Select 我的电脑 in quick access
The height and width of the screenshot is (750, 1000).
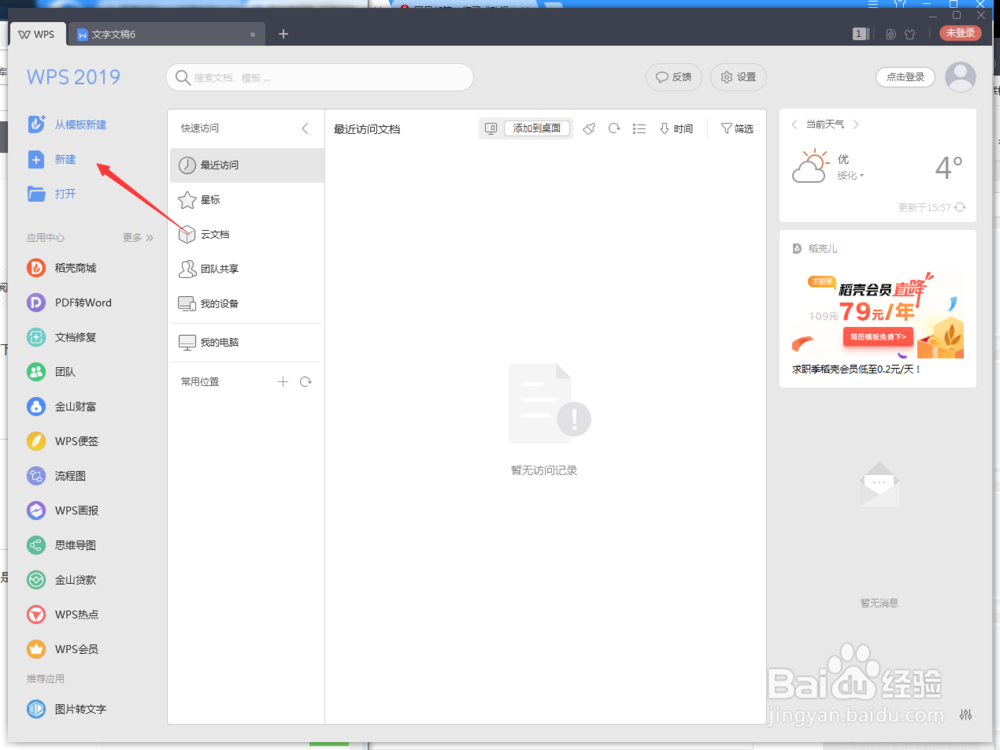click(247, 342)
